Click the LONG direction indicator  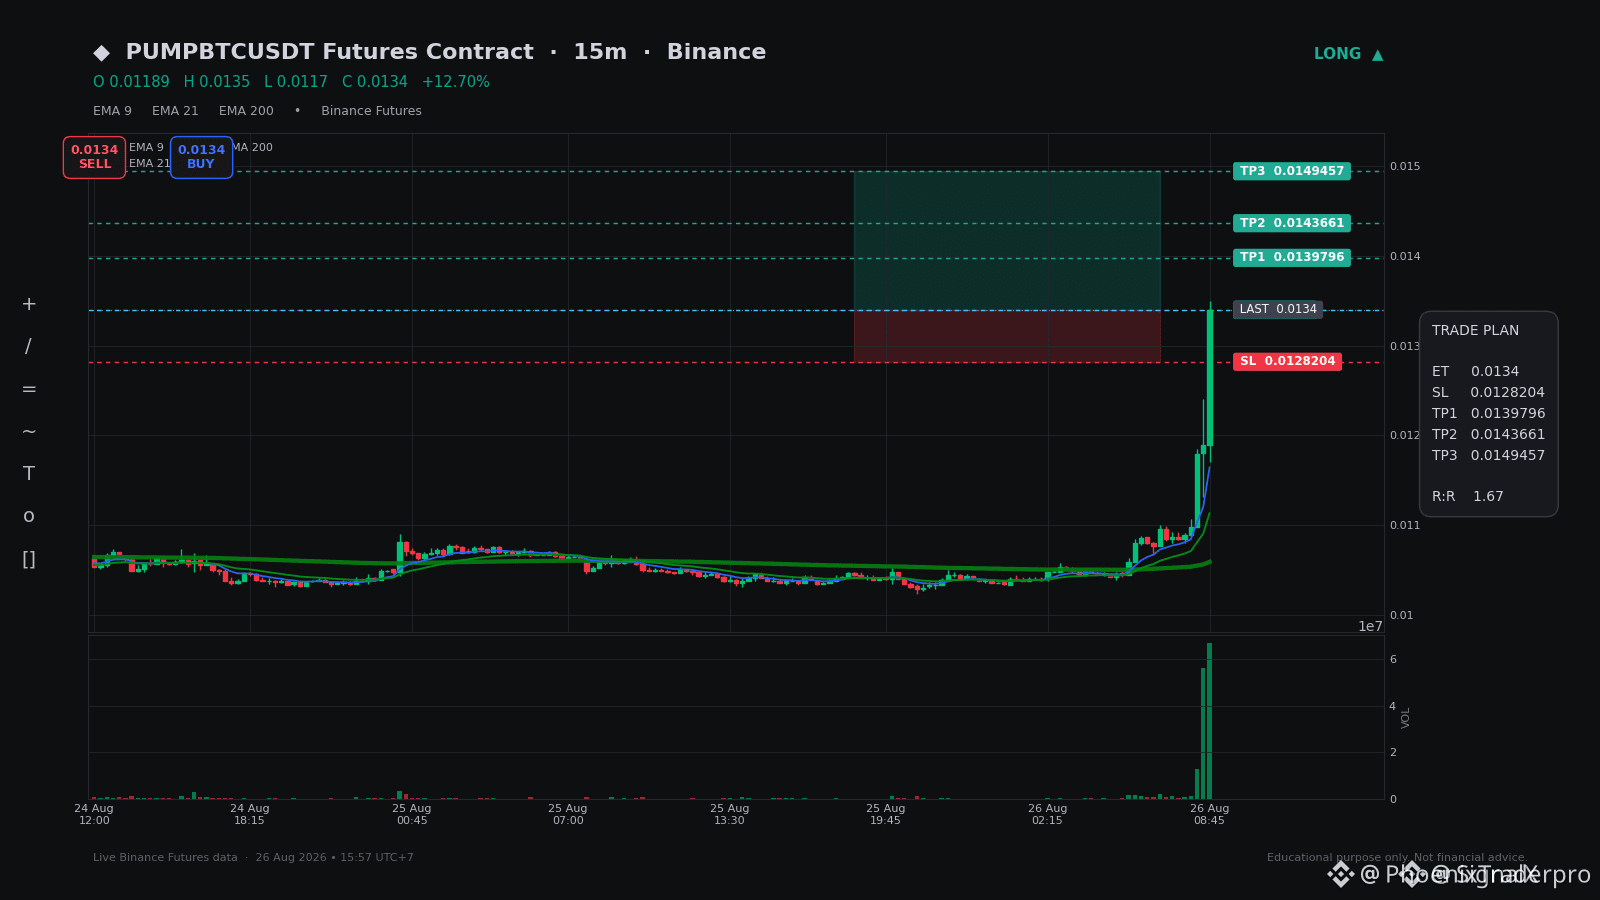point(1348,54)
